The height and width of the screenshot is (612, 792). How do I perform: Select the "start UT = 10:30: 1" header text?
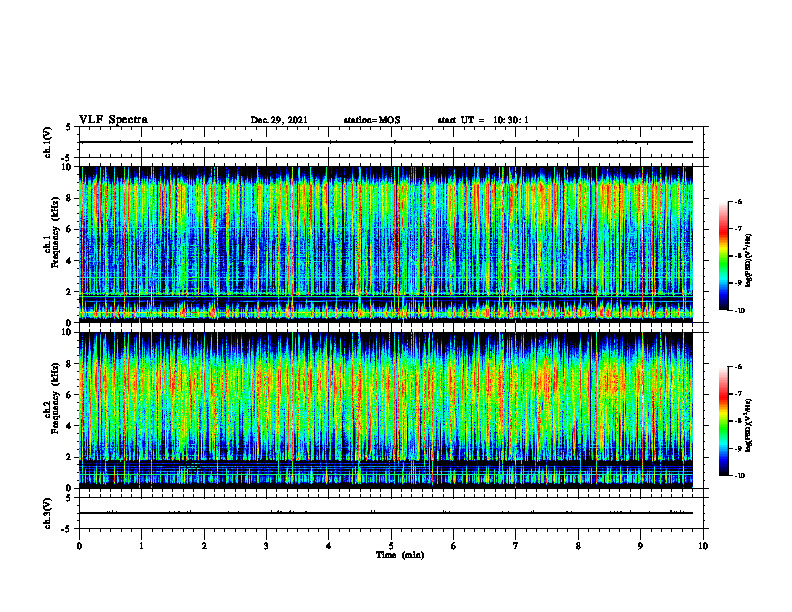click(483, 120)
